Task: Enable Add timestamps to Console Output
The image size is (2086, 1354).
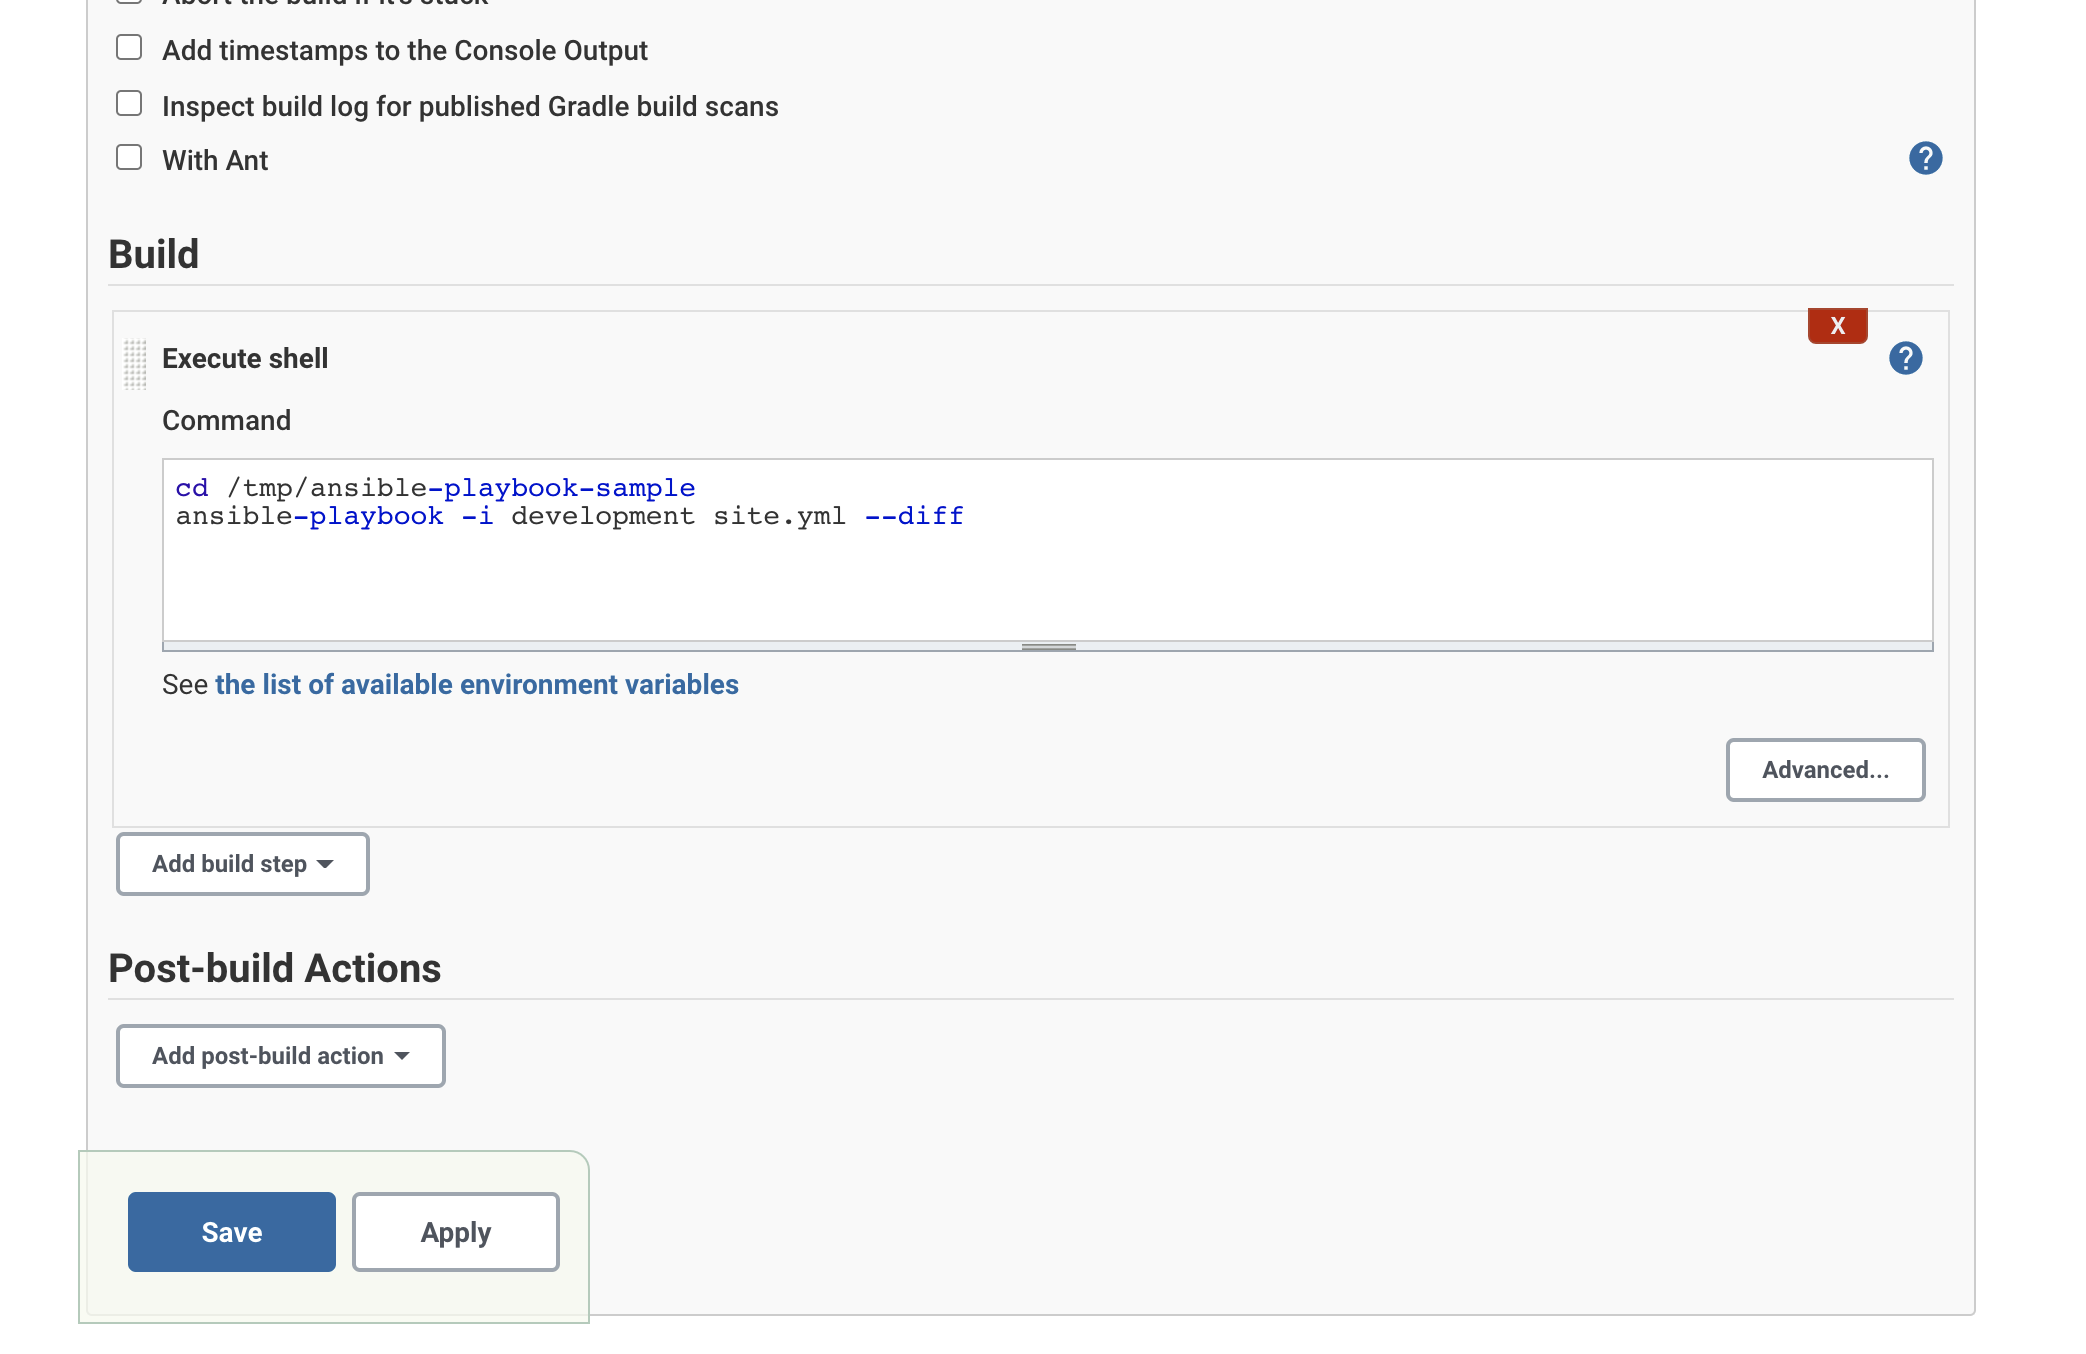Action: tap(129, 48)
